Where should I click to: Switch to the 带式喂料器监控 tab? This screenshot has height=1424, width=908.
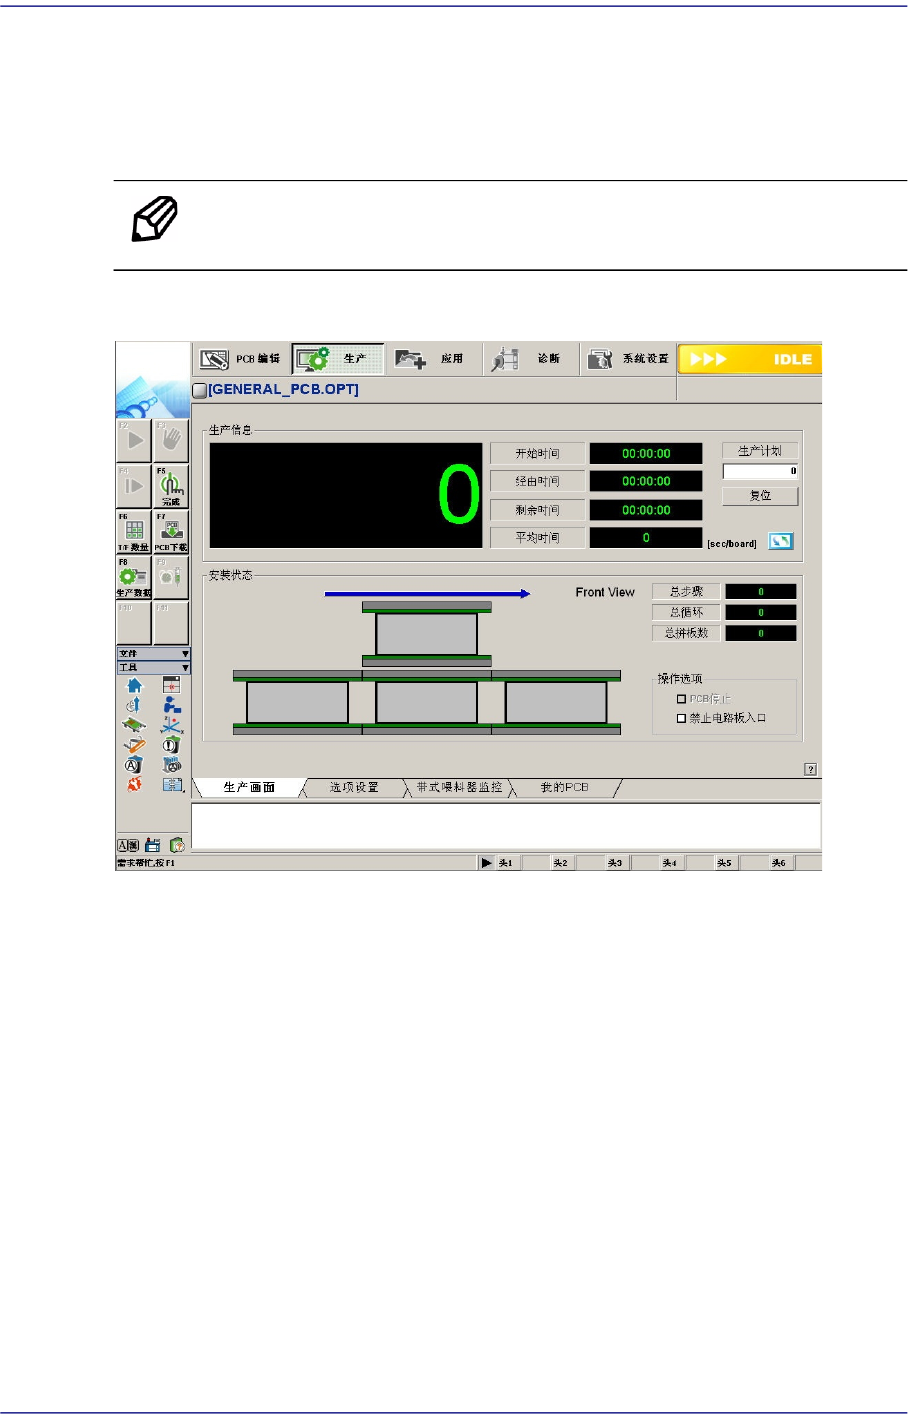(460, 788)
